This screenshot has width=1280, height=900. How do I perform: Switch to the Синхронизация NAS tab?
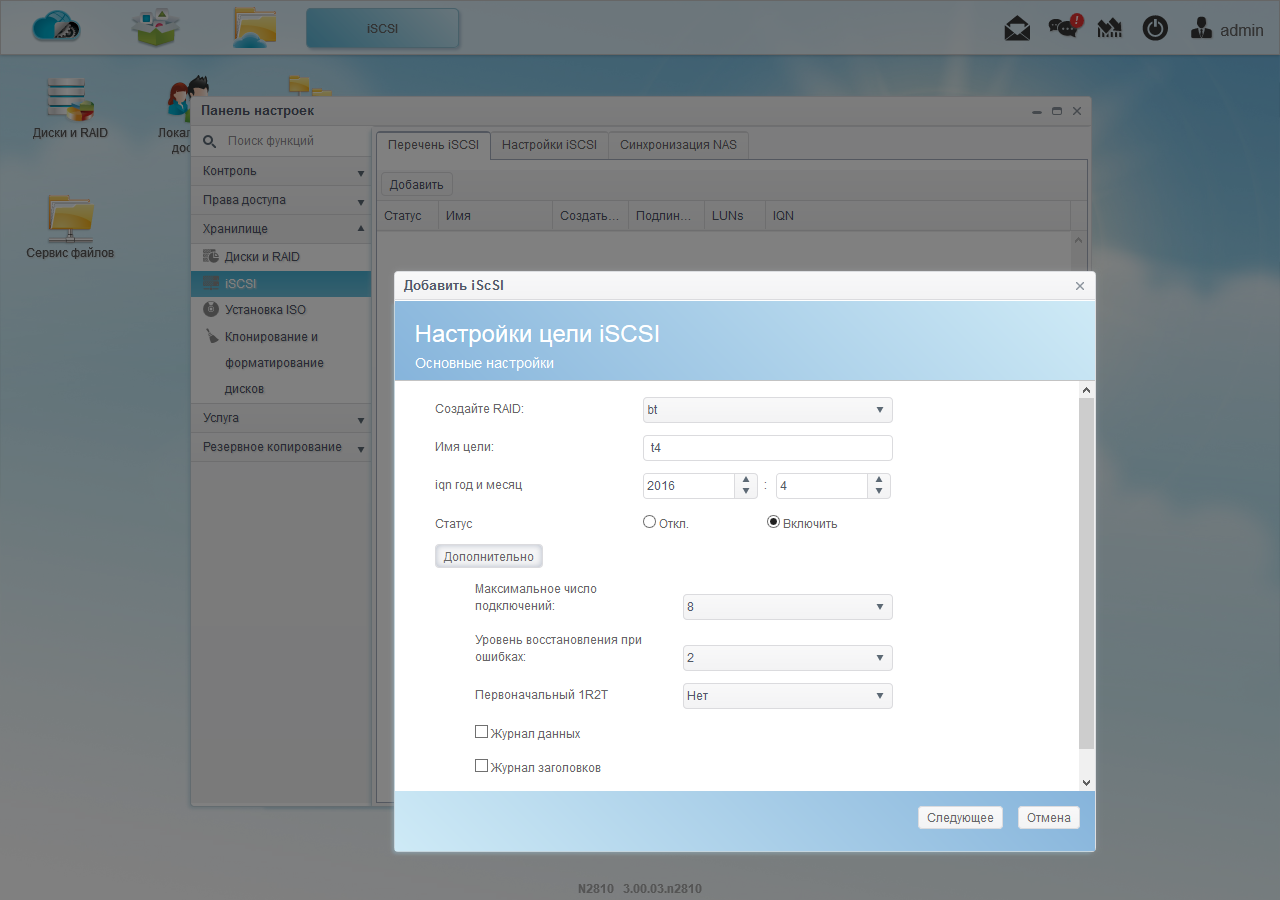pos(678,145)
